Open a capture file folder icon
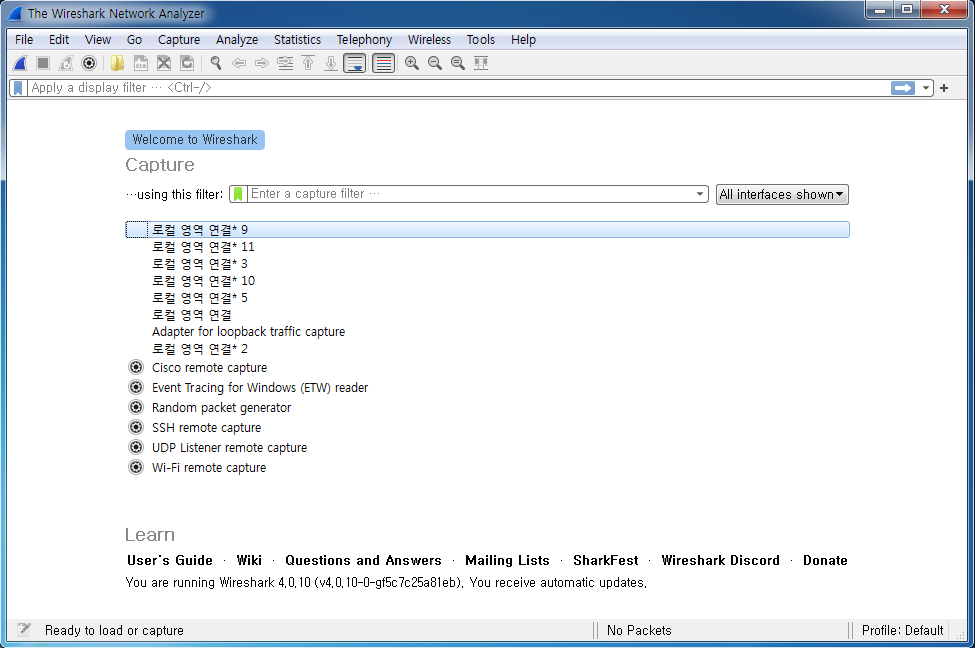 tap(117, 63)
